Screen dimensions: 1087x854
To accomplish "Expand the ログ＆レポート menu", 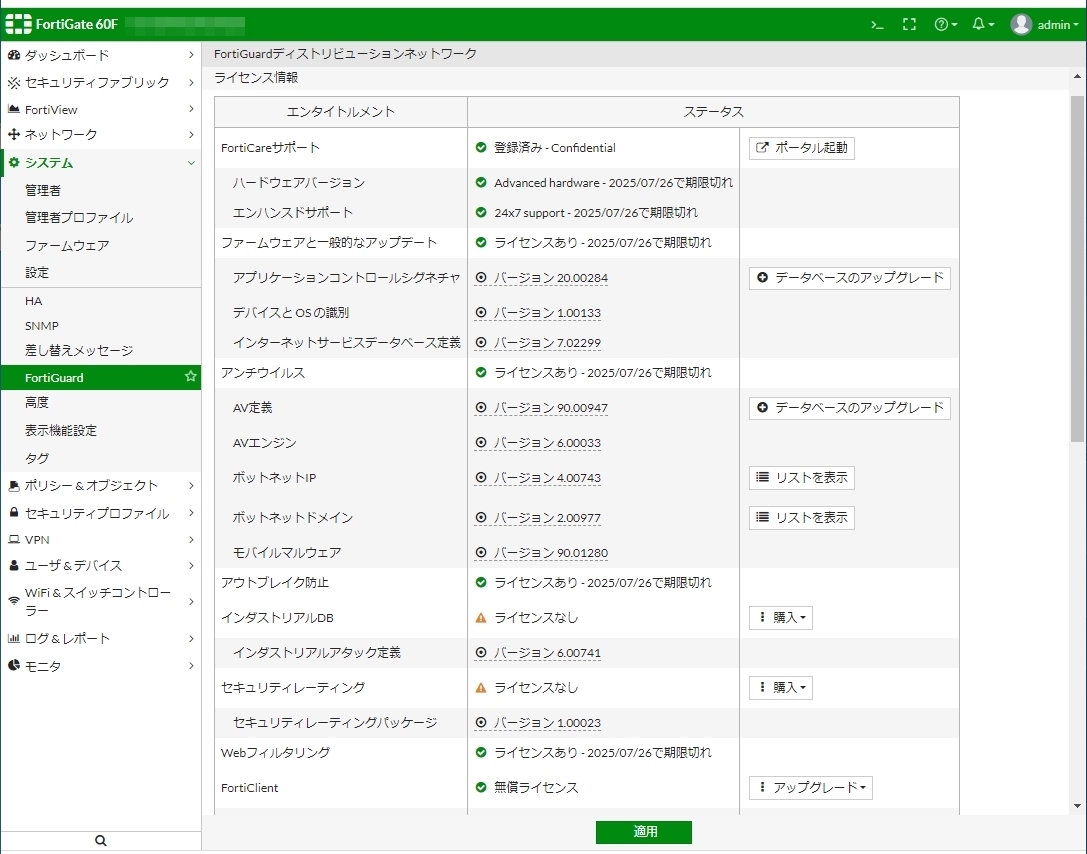I will [101, 638].
